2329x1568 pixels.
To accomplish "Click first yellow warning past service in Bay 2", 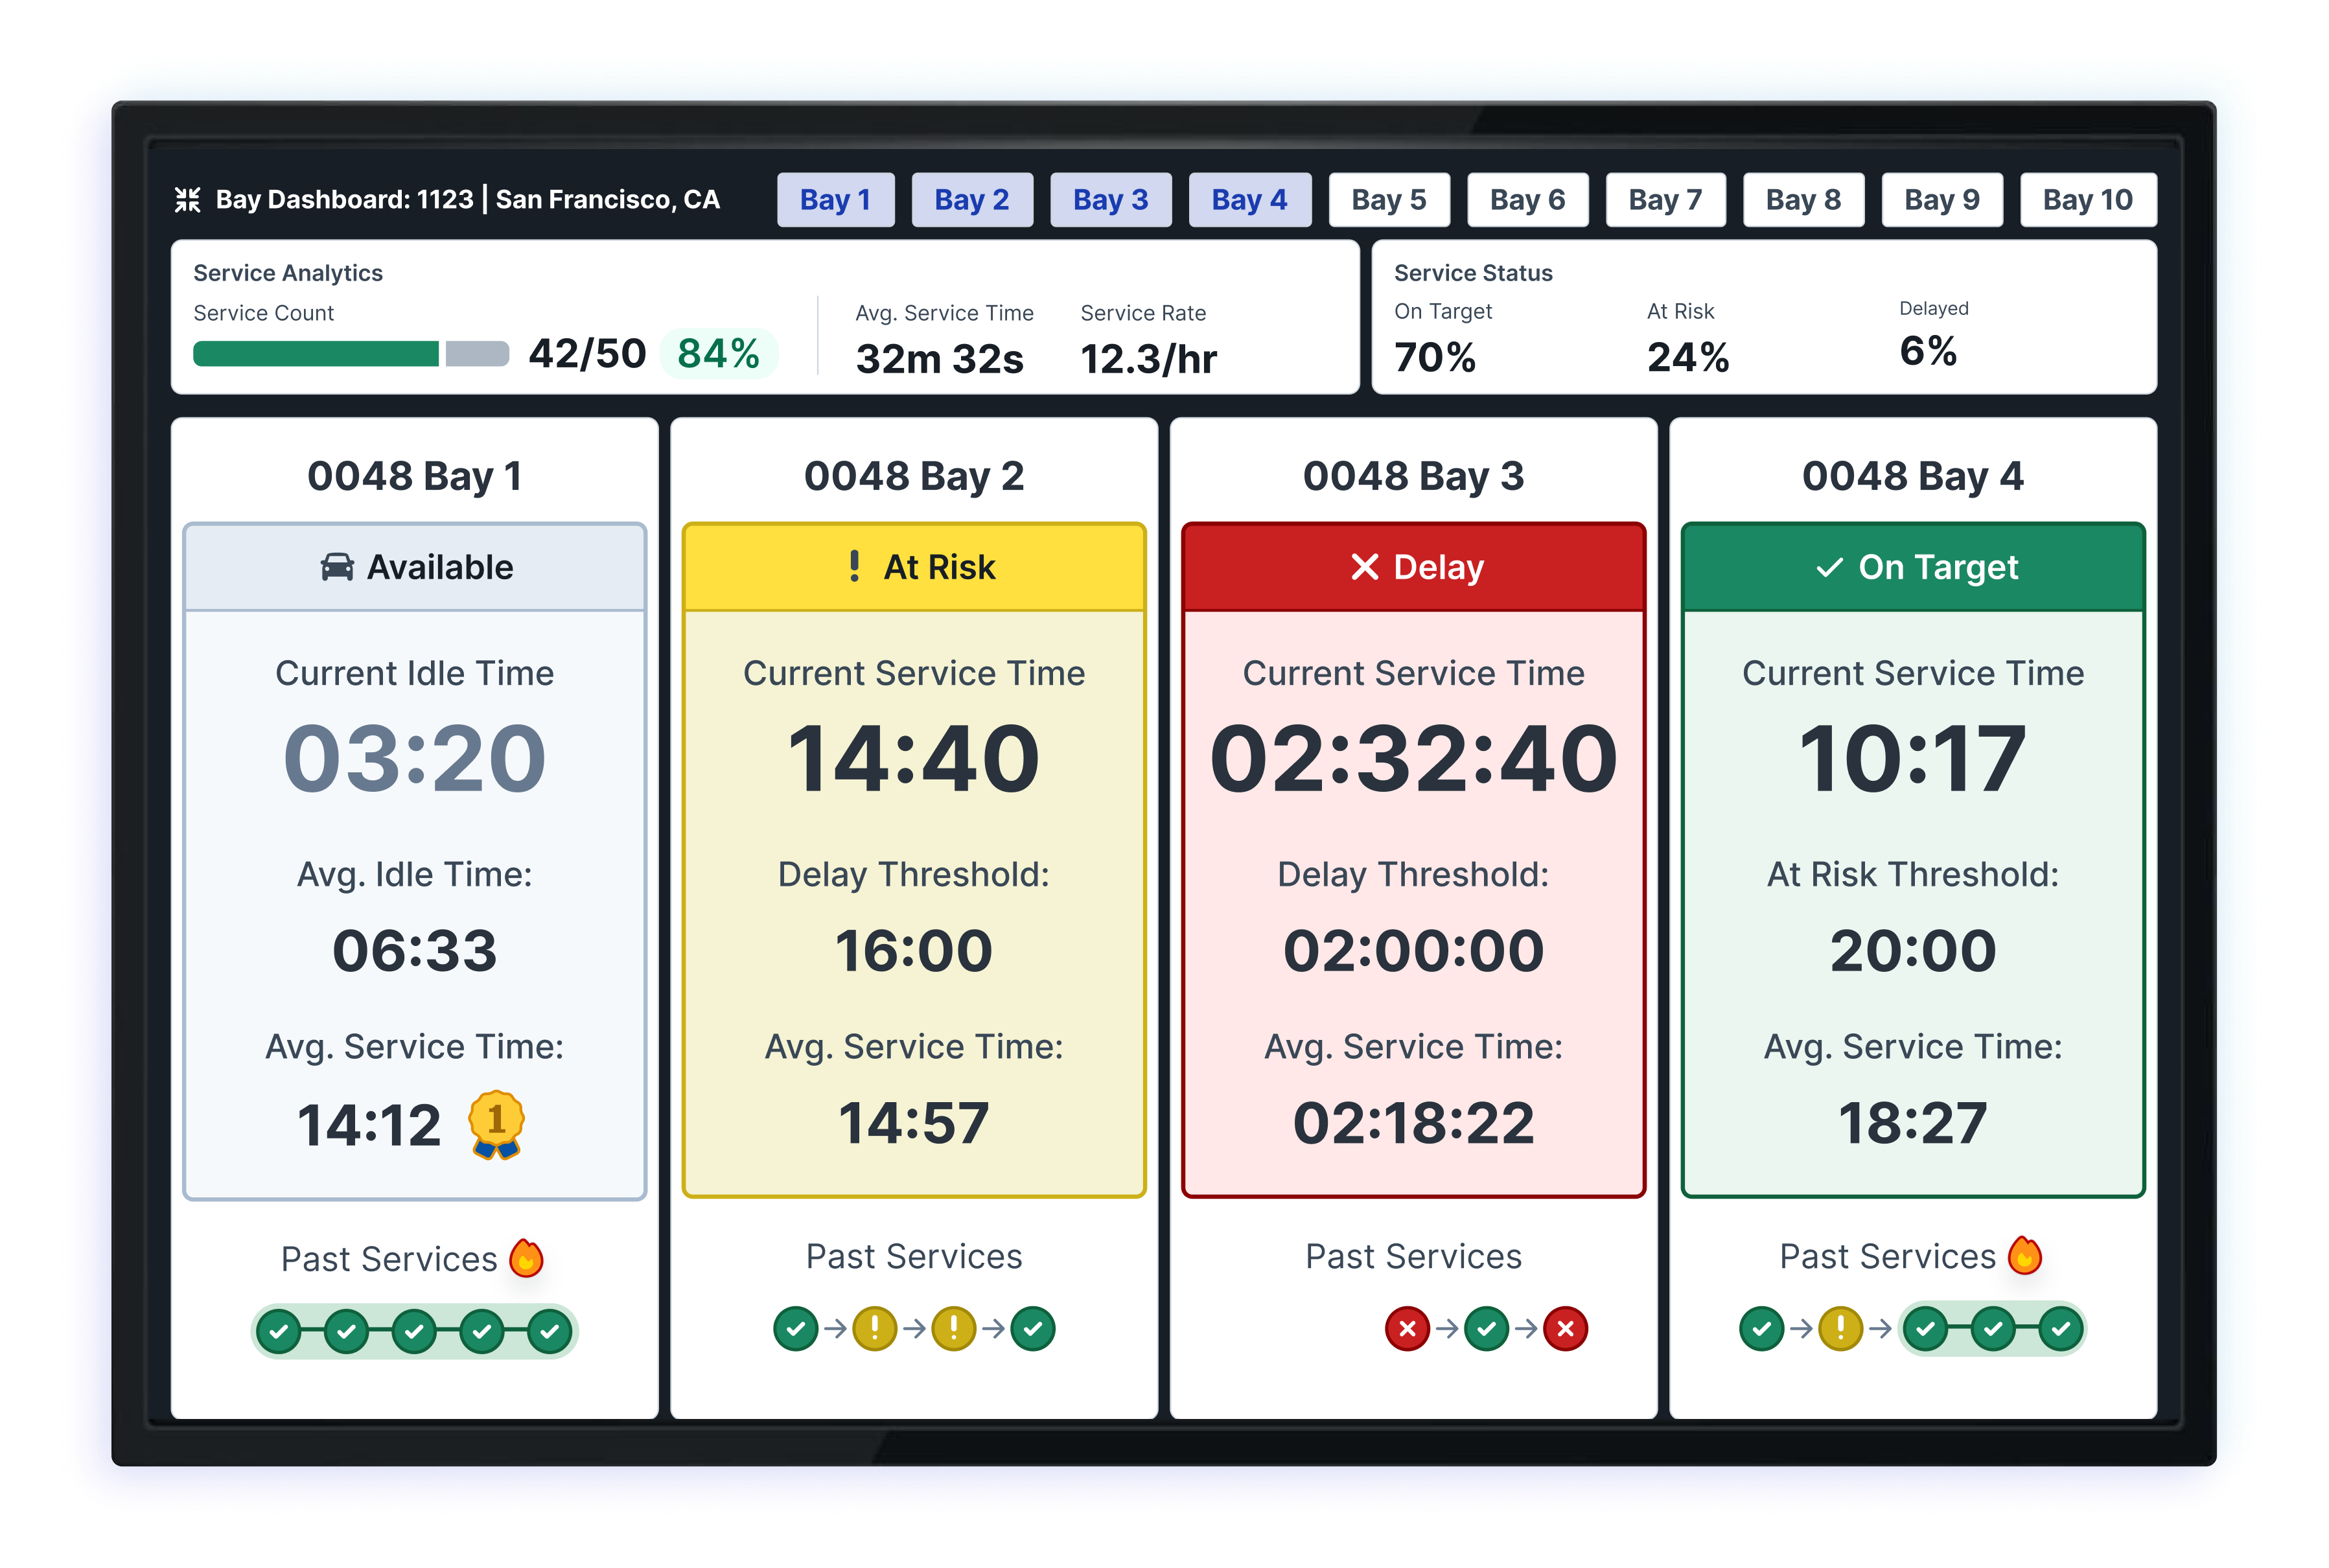I will [875, 1329].
